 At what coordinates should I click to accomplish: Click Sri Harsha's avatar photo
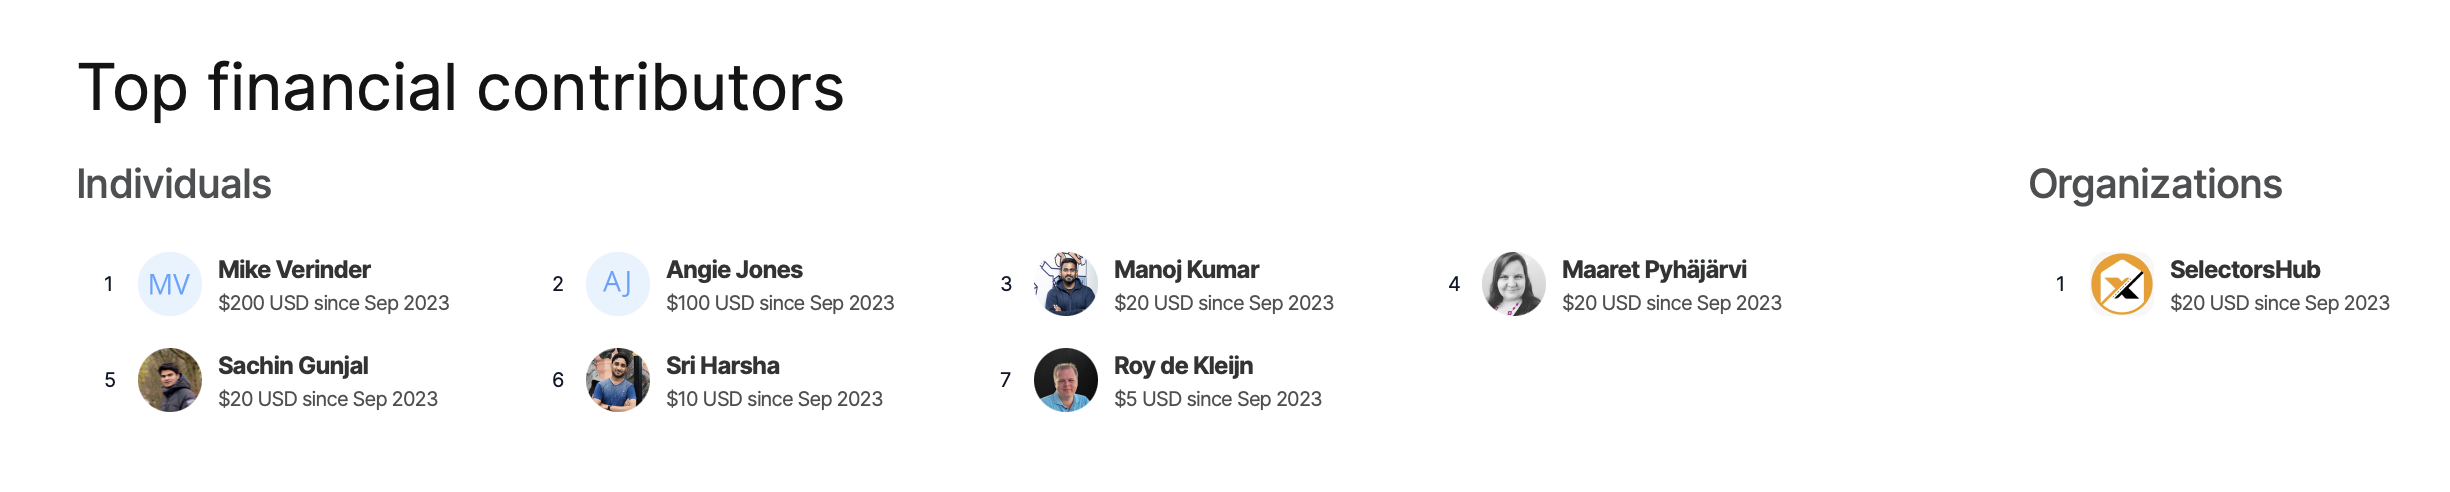617,380
